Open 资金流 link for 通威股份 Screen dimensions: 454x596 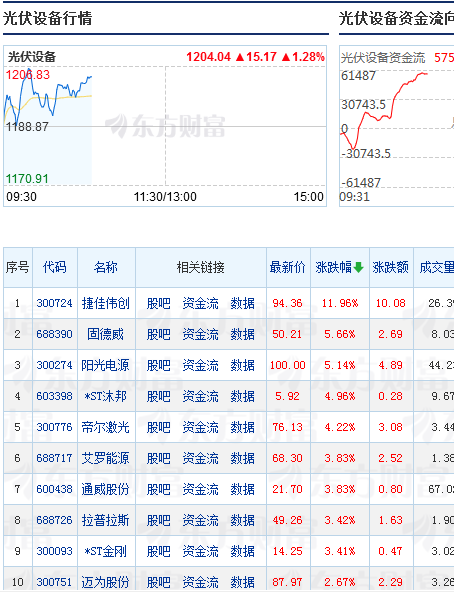(200, 489)
